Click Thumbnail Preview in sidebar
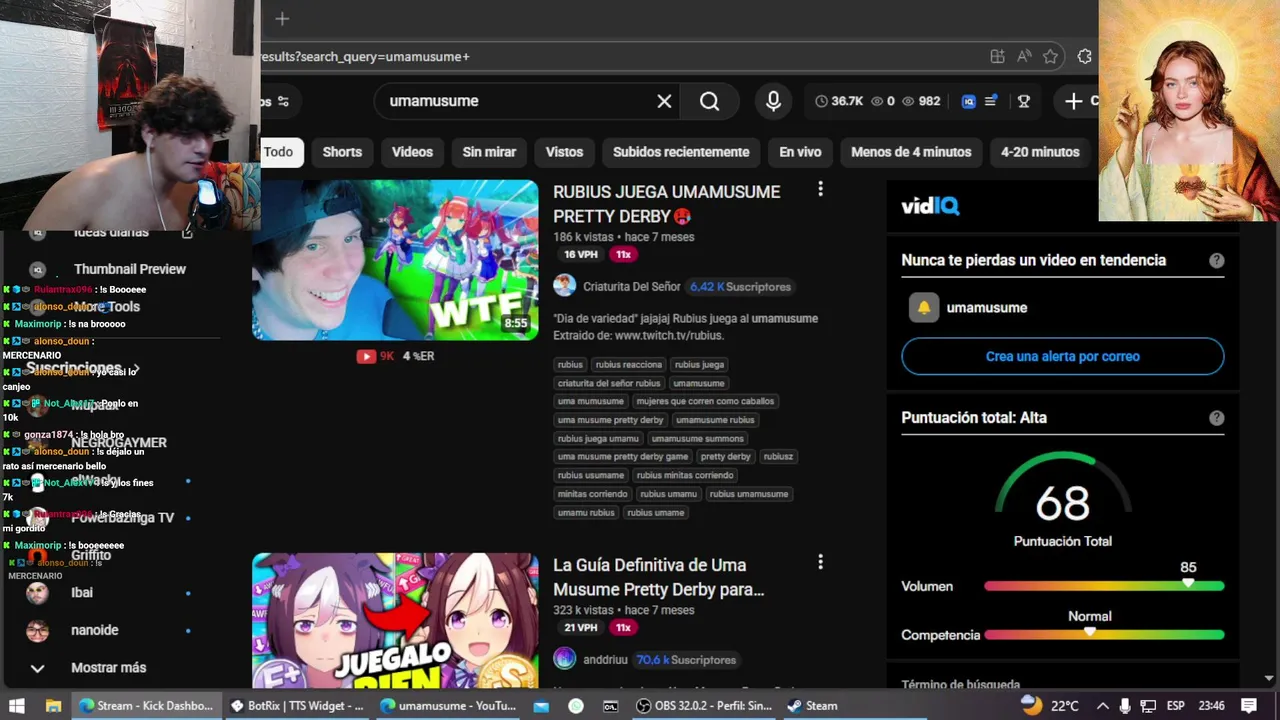Image resolution: width=1280 pixels, height=720 pixels. [x=130, y=269]
